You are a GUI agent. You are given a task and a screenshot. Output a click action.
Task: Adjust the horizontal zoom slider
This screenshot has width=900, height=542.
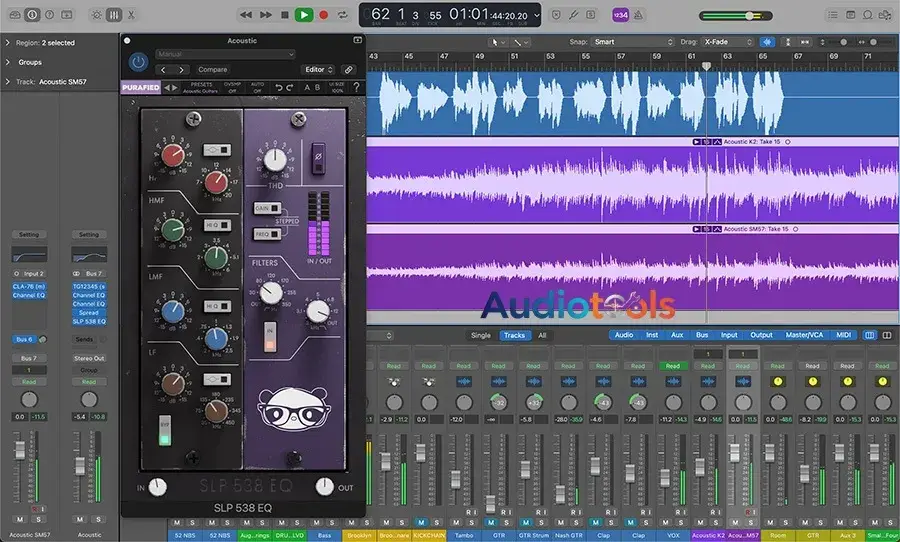tap(874, 42)
